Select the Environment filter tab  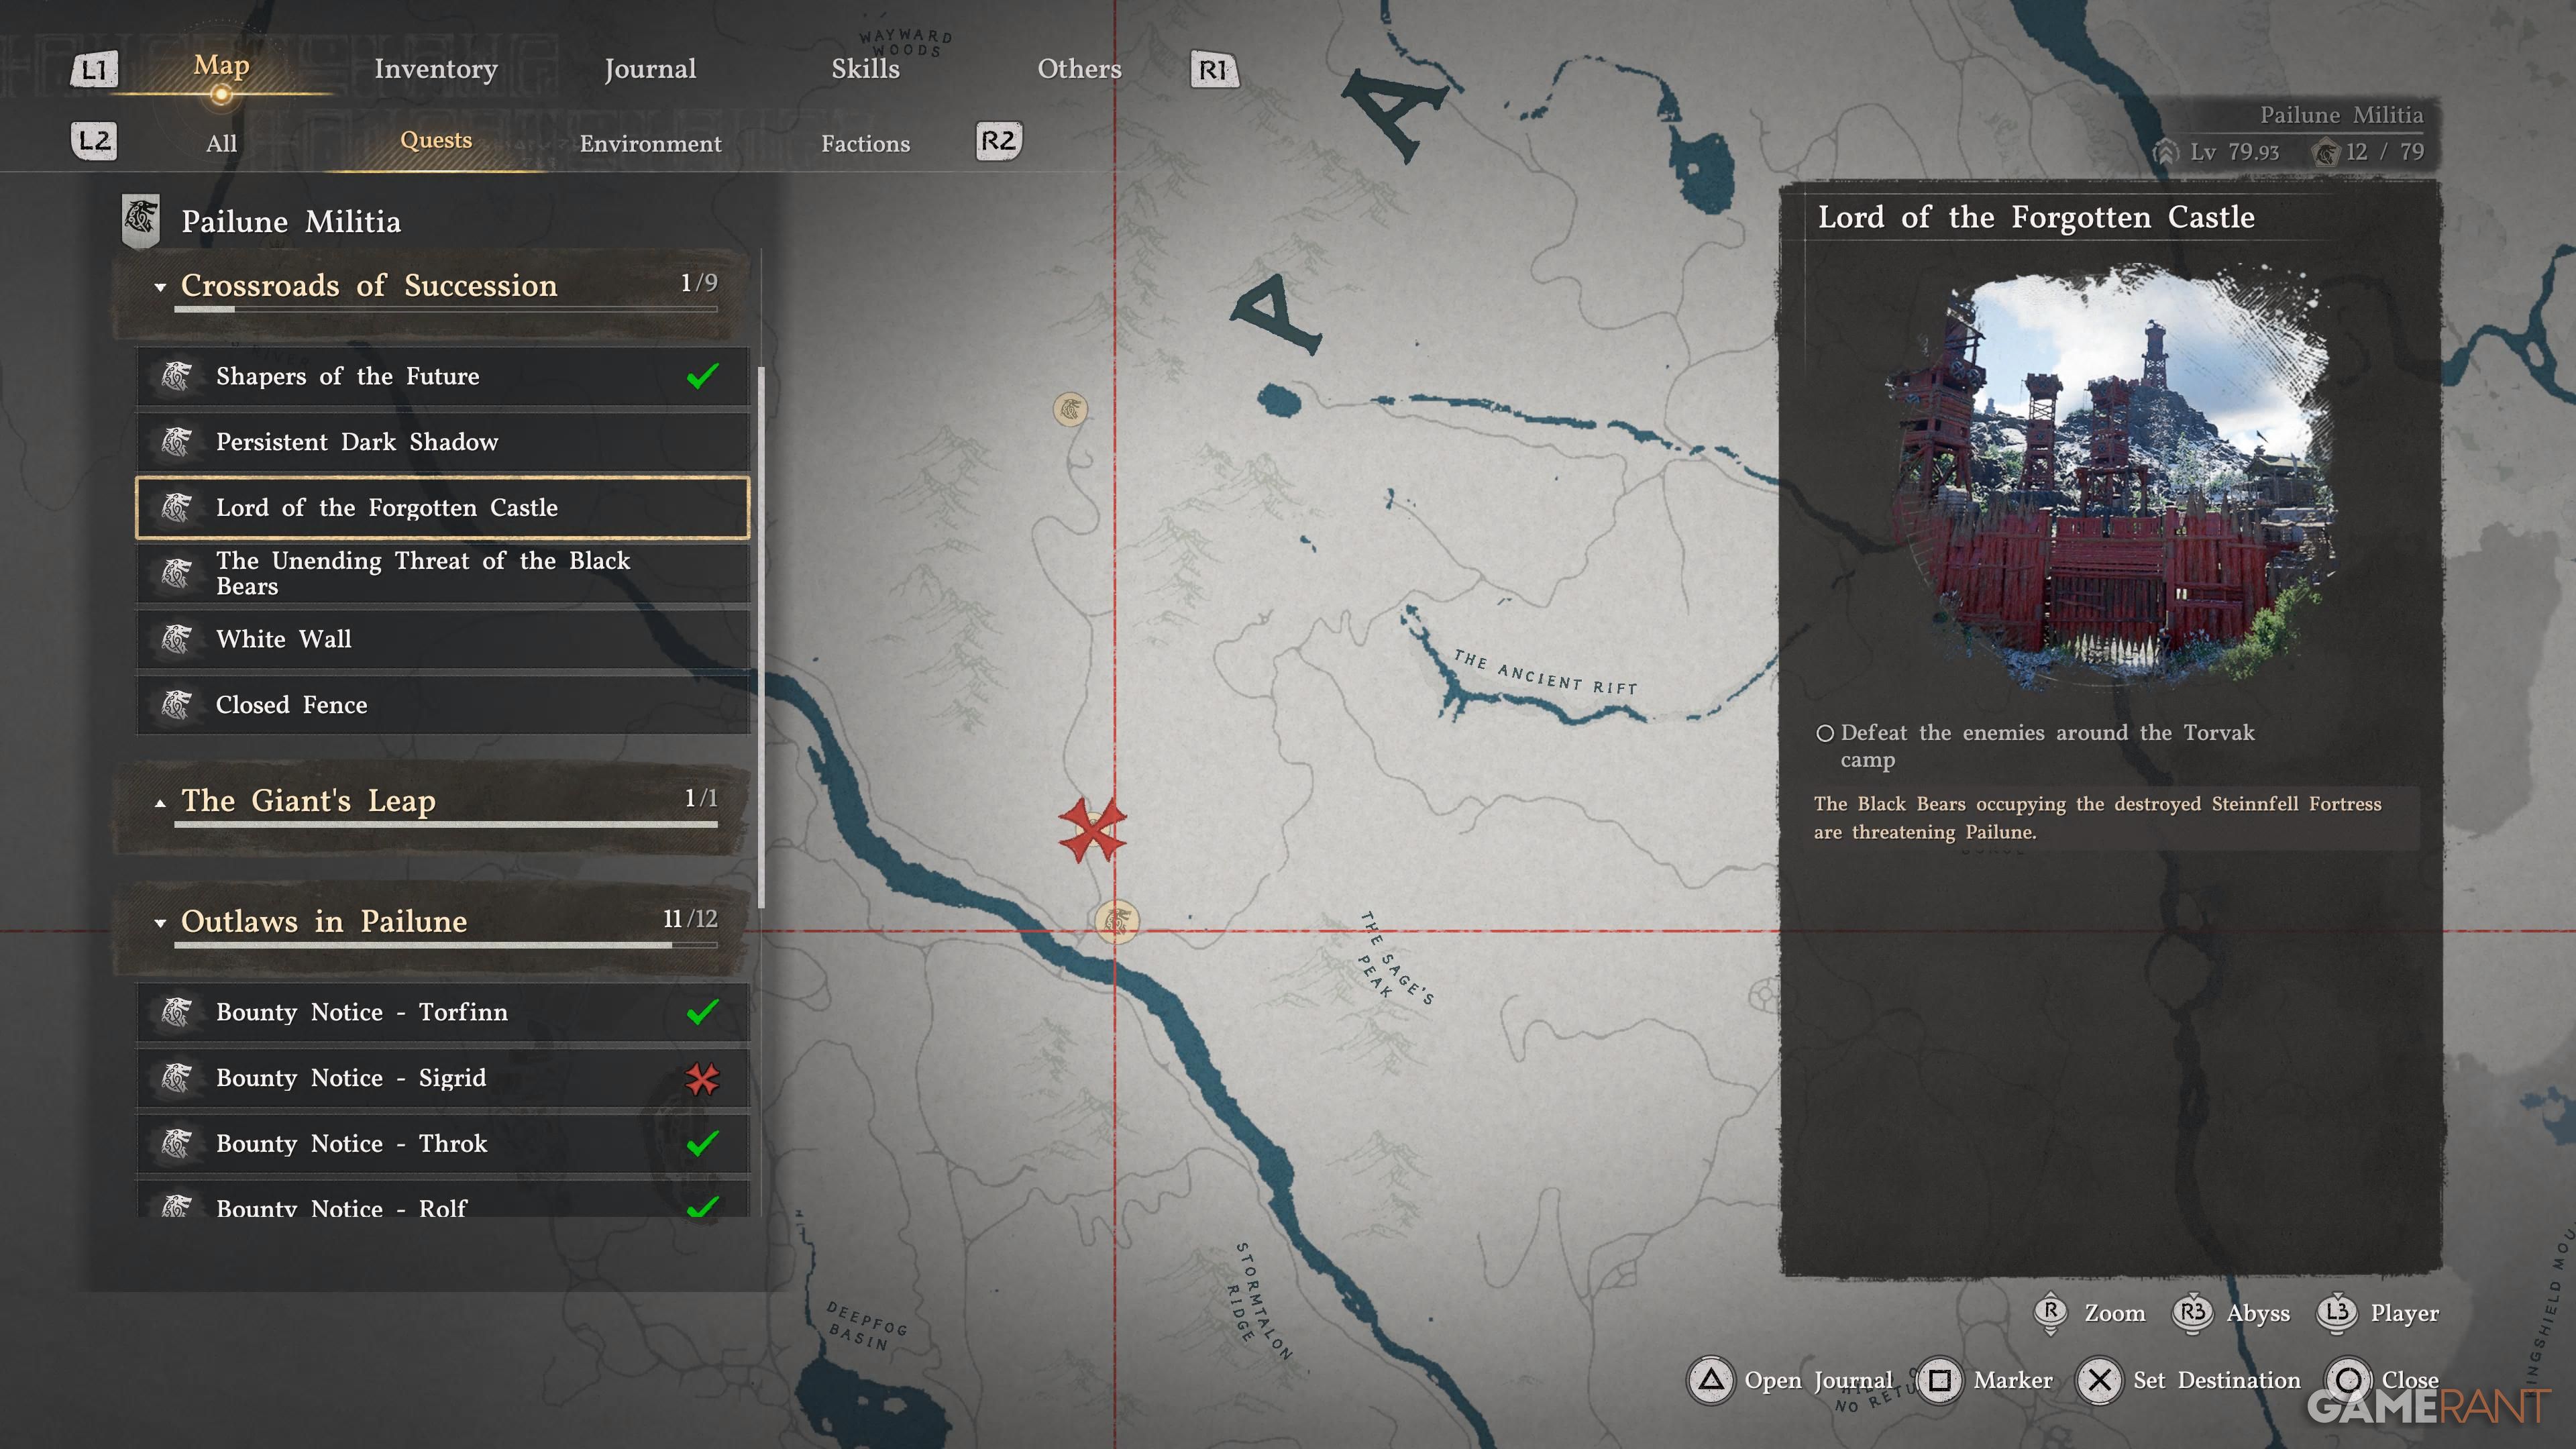pos(650,143)
